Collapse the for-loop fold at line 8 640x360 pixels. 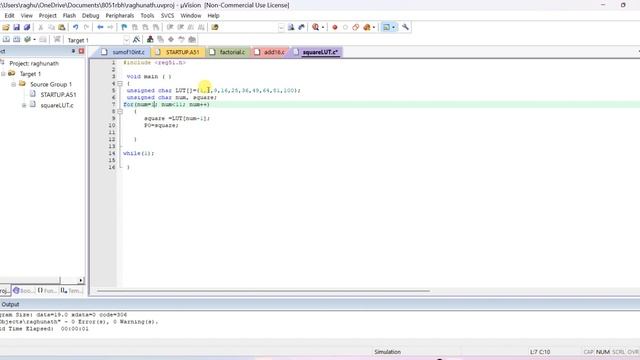click(120, 111)
